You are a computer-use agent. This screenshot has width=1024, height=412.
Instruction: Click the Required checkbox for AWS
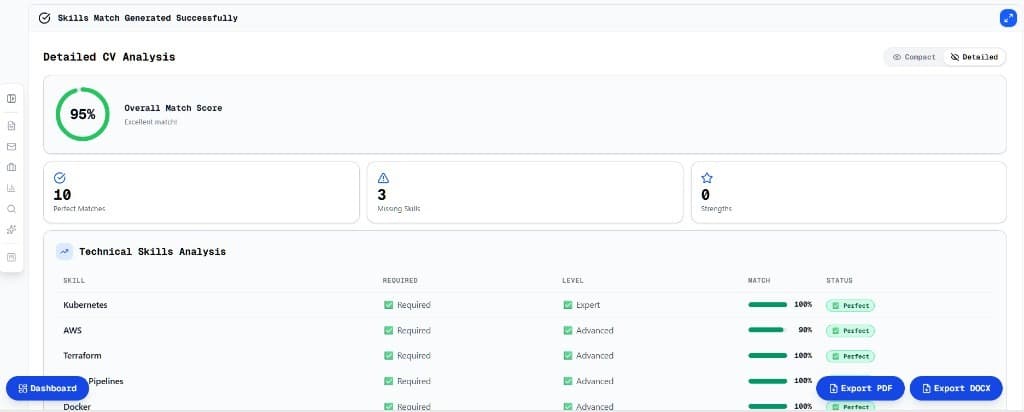[389, 330]
